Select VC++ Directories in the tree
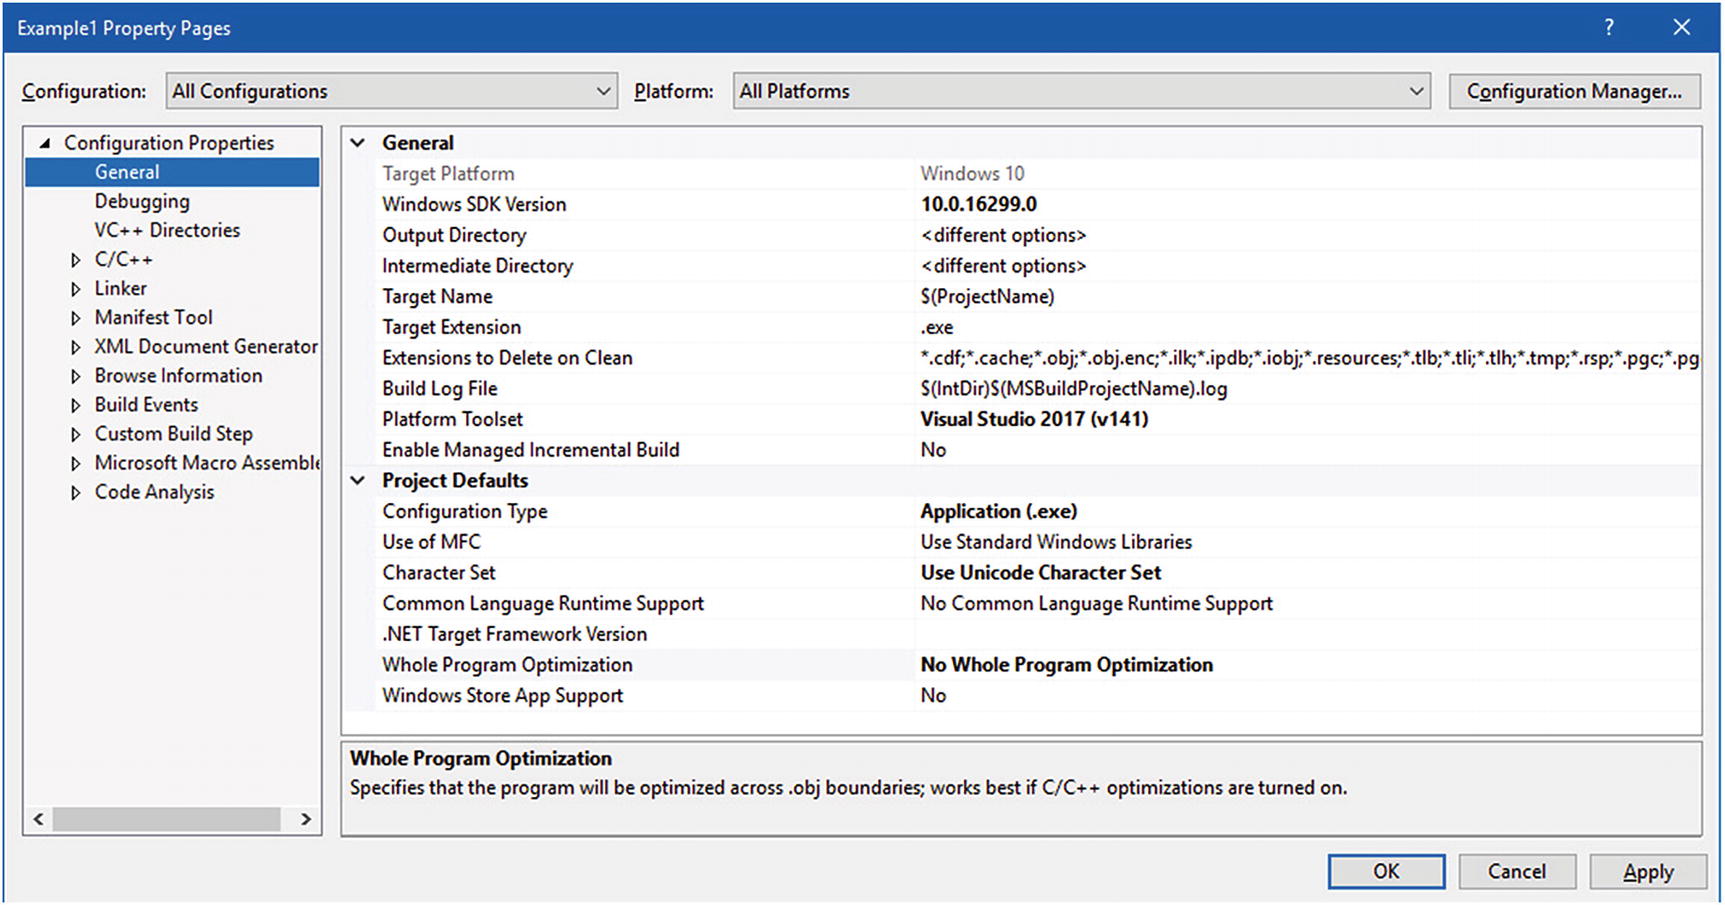The width and height of the screenshot is (1725, 905). pos(167,230)
